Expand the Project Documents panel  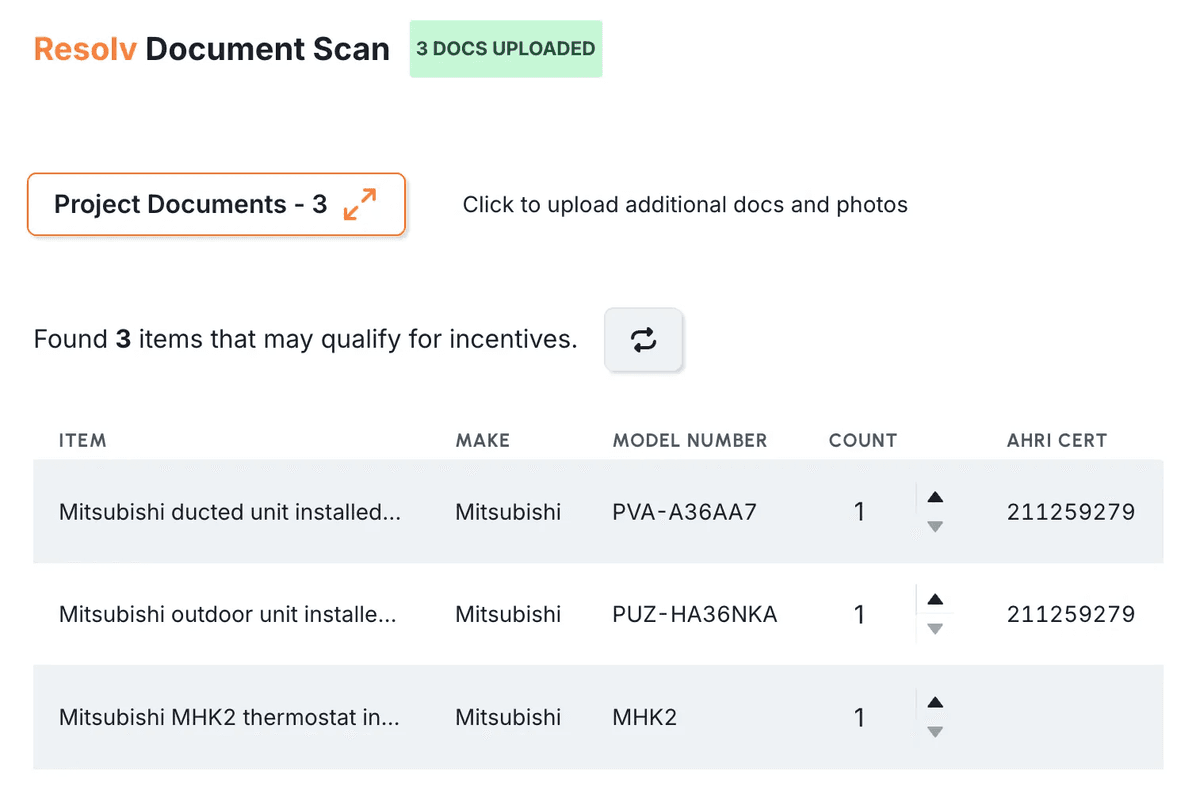tap(216, 204)
